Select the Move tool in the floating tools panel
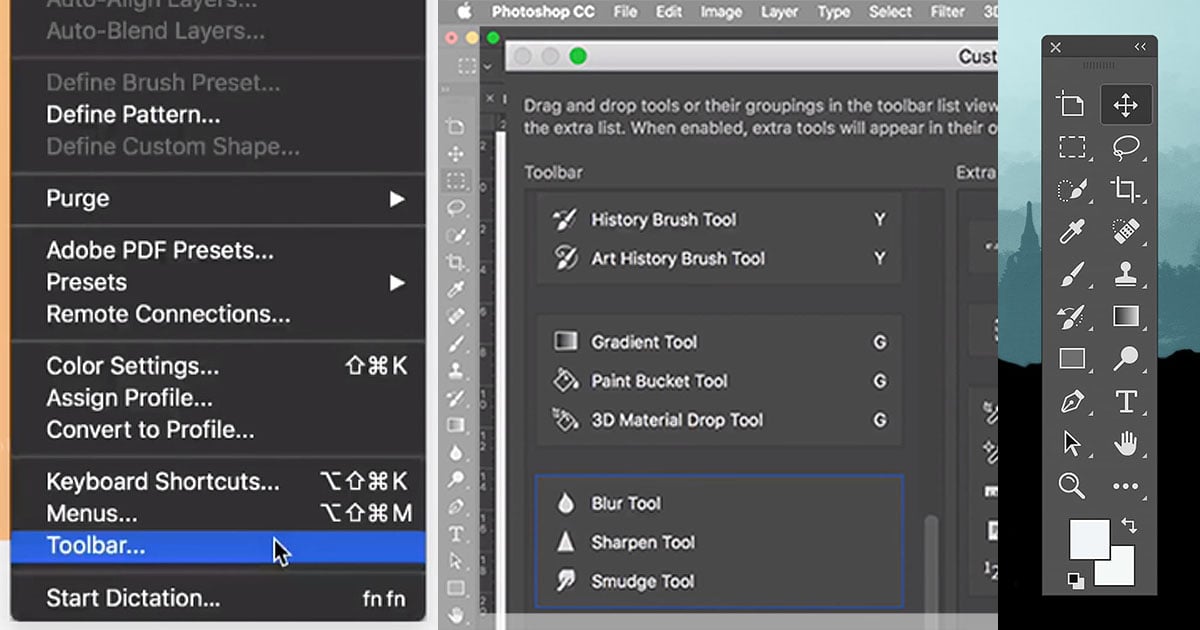The image size is (1200, 630). tap(1126, 105)
